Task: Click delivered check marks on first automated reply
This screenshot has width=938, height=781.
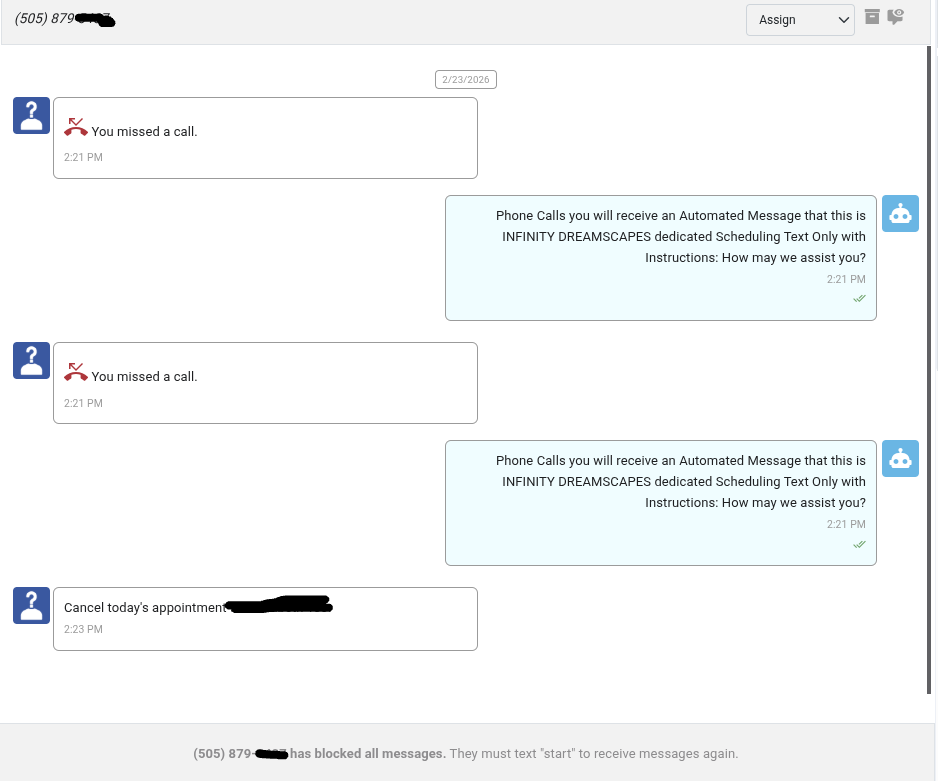Action: 859,298
